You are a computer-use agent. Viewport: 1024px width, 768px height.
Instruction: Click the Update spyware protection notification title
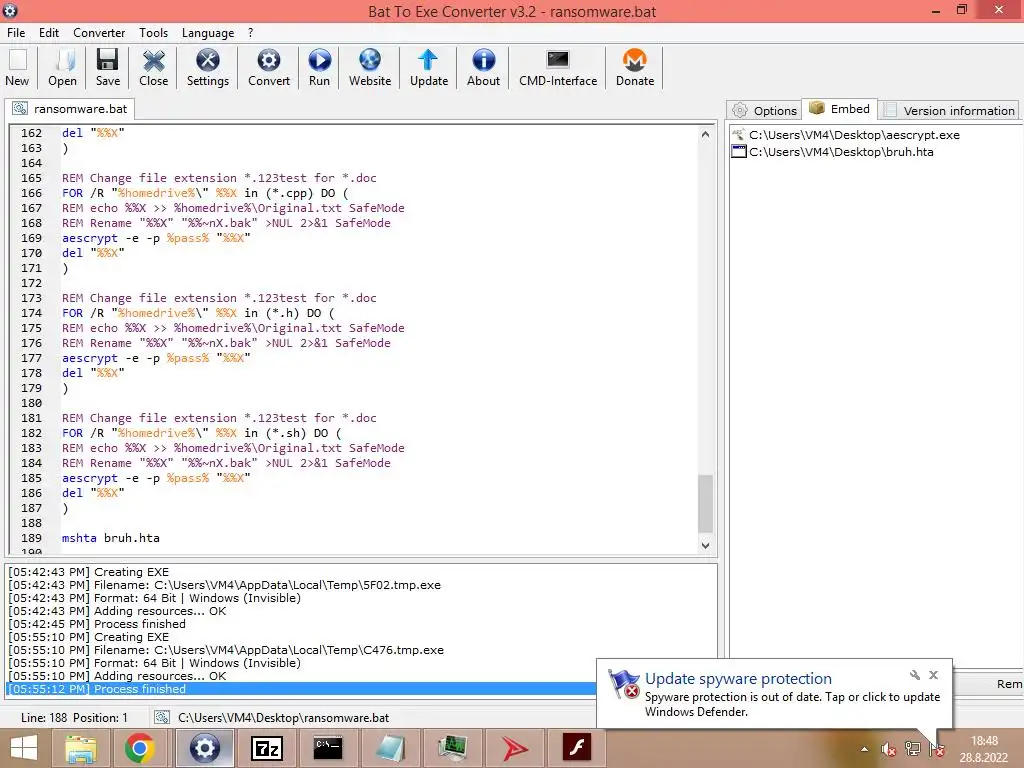coord(738,679)
